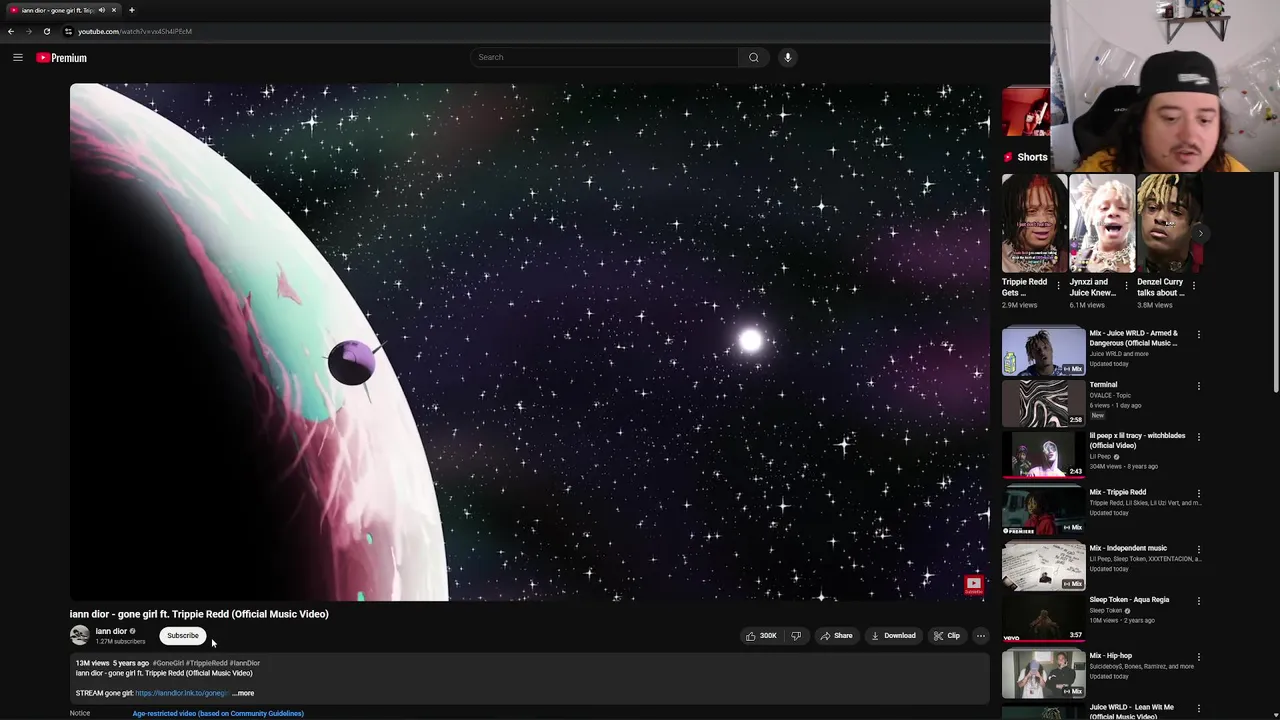The height and width of the screenshot is (720, 1280).
Task: Open the YouTube hamburger guide menu
Action: (x=17, y=58)
